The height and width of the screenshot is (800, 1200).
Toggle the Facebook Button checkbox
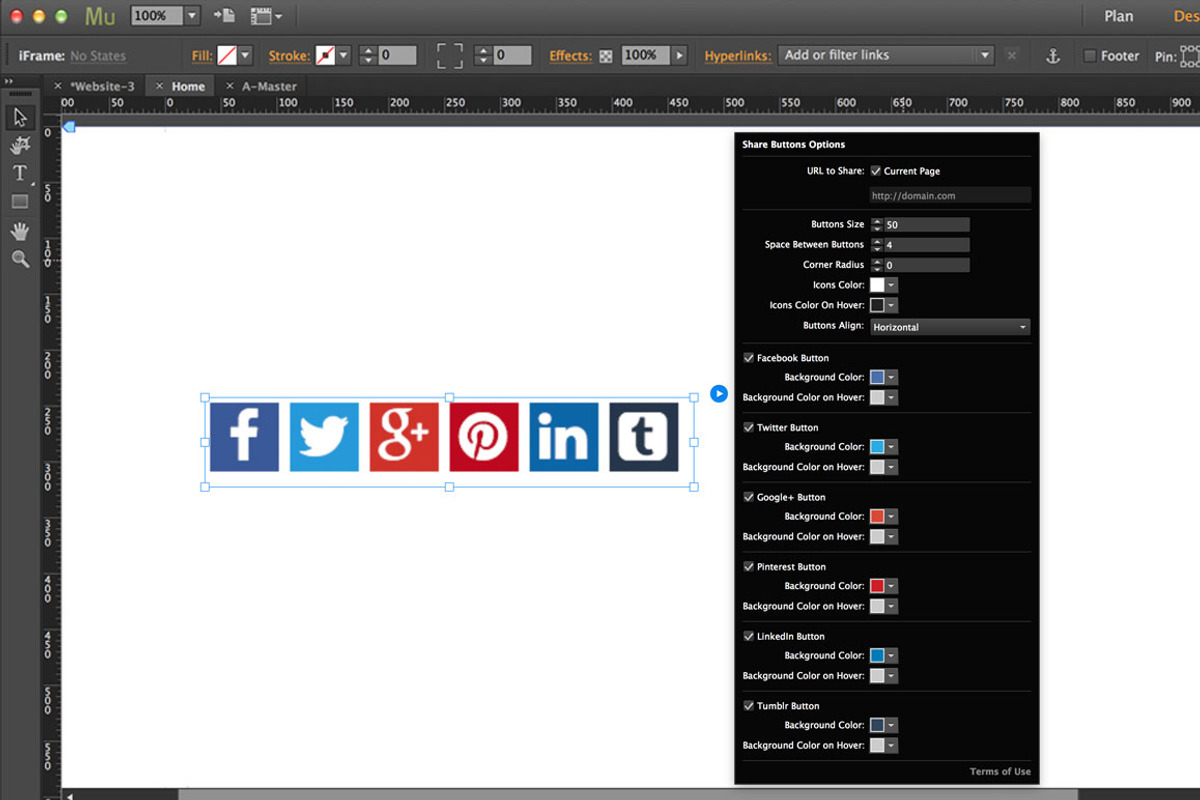[x=749, y=358]
